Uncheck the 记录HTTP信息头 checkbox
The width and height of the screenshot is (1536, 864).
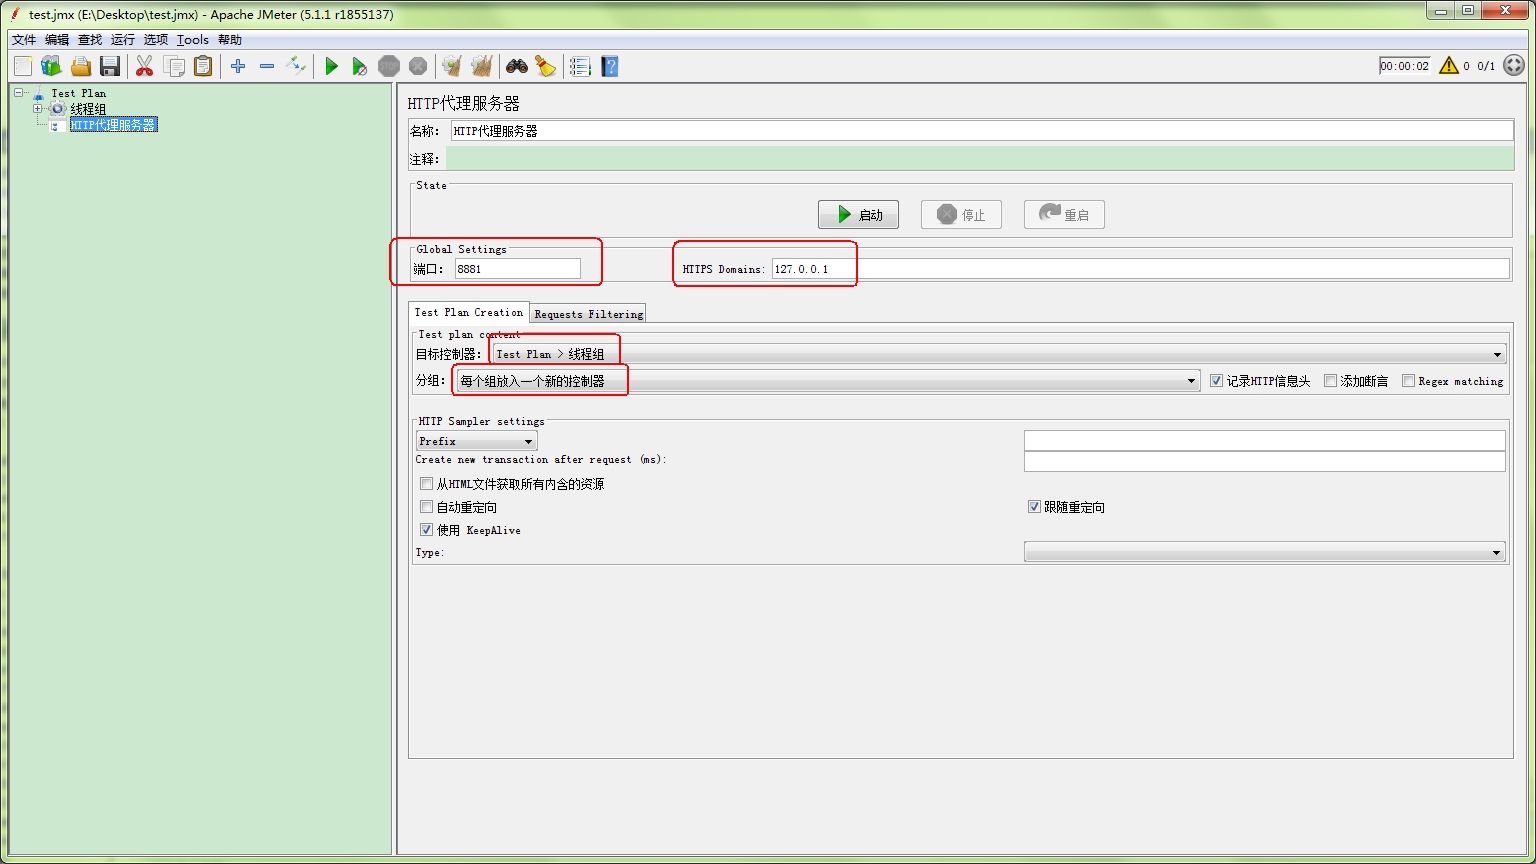tap(1216, 381)
